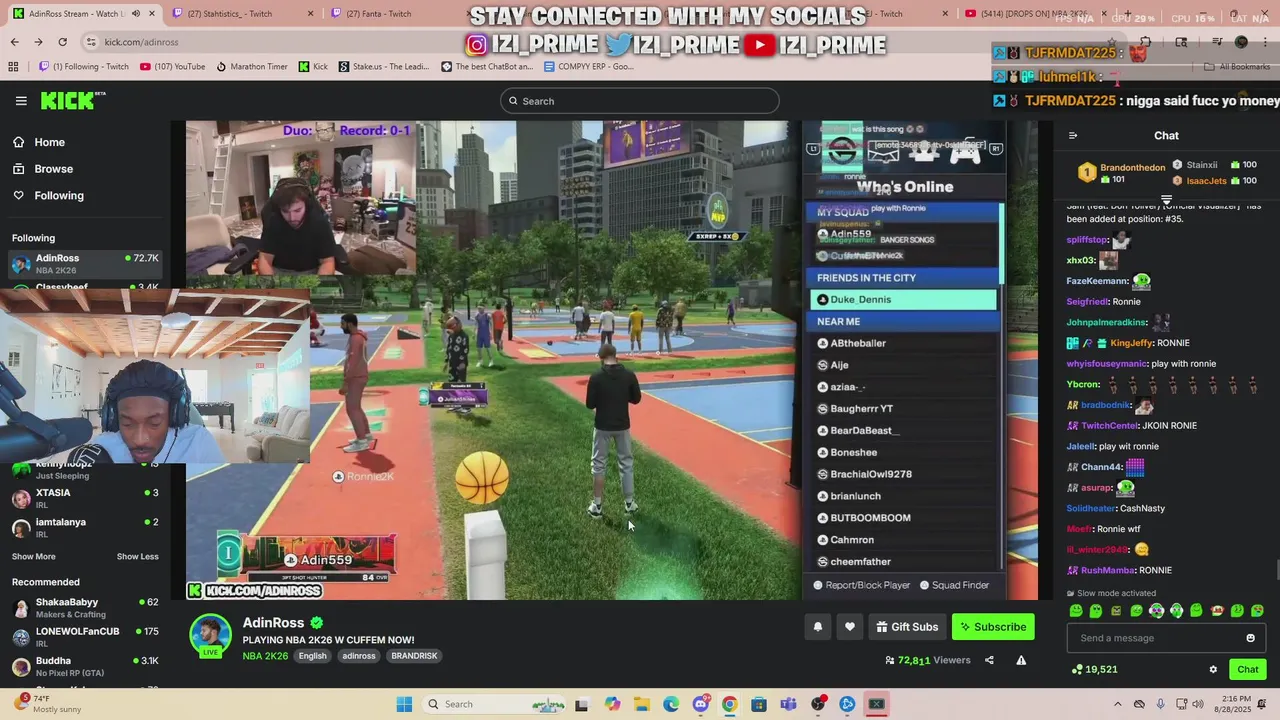Select the English language tag
This screenshot has height=720, width=1280.
click(312, 656)
